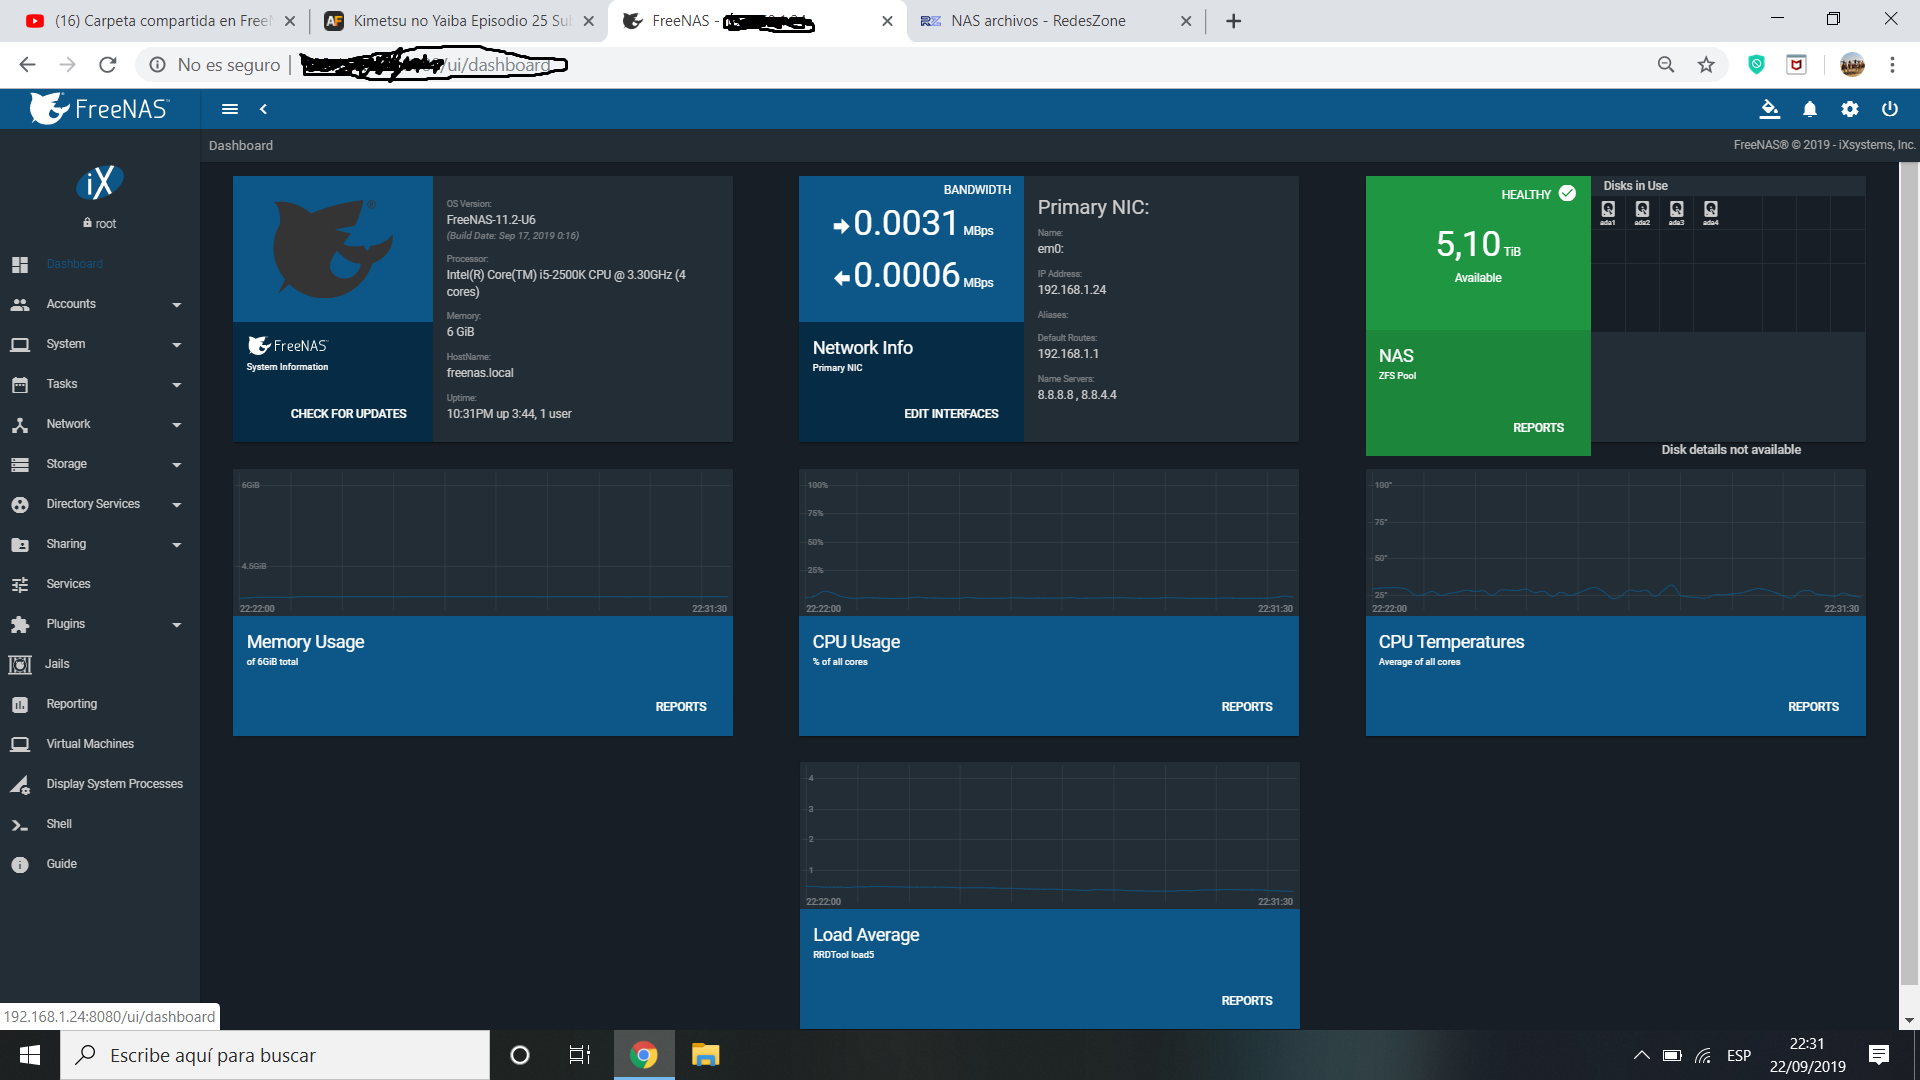Viewport: 1920px width, 1080px height.
Task: Expand the Accounts menu arrow
Action: tap(177, 305)
